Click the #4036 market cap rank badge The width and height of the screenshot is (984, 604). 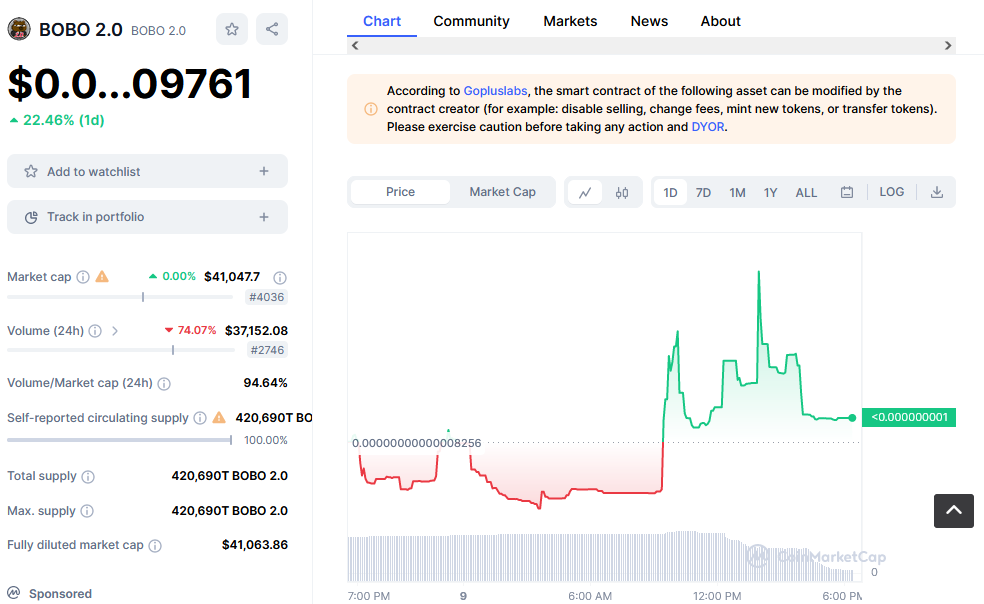267,297
